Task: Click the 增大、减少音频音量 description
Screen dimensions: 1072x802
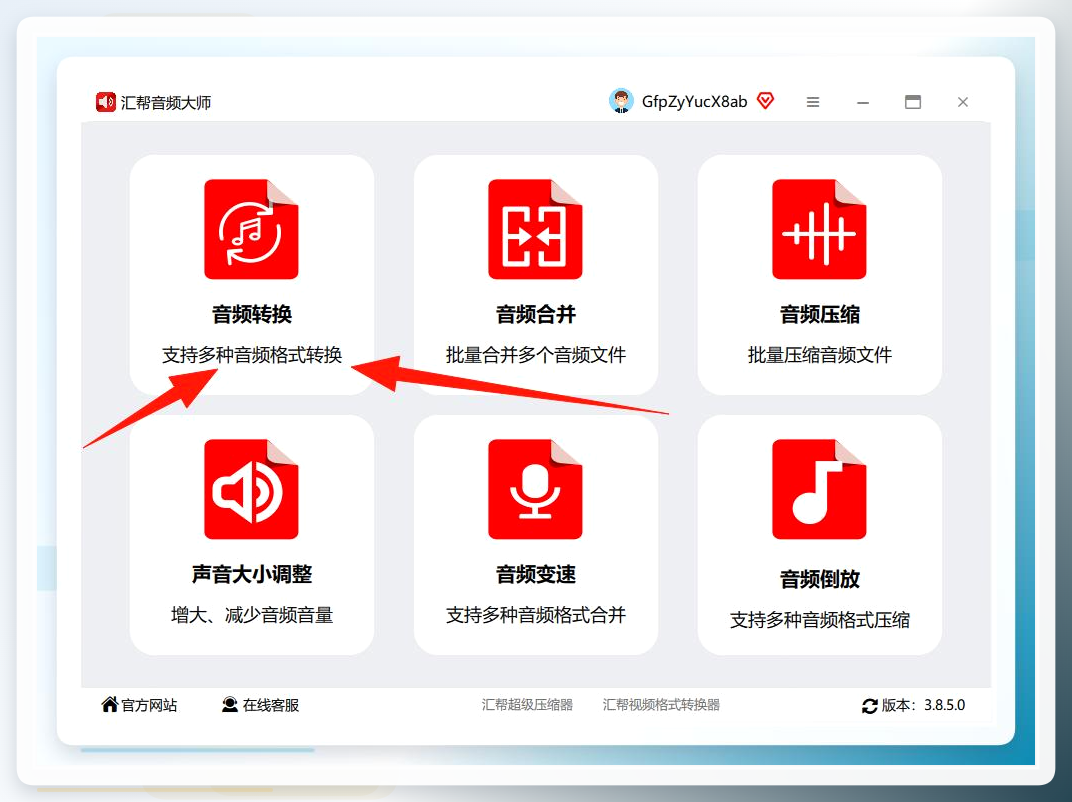Action: click(252, 615)
